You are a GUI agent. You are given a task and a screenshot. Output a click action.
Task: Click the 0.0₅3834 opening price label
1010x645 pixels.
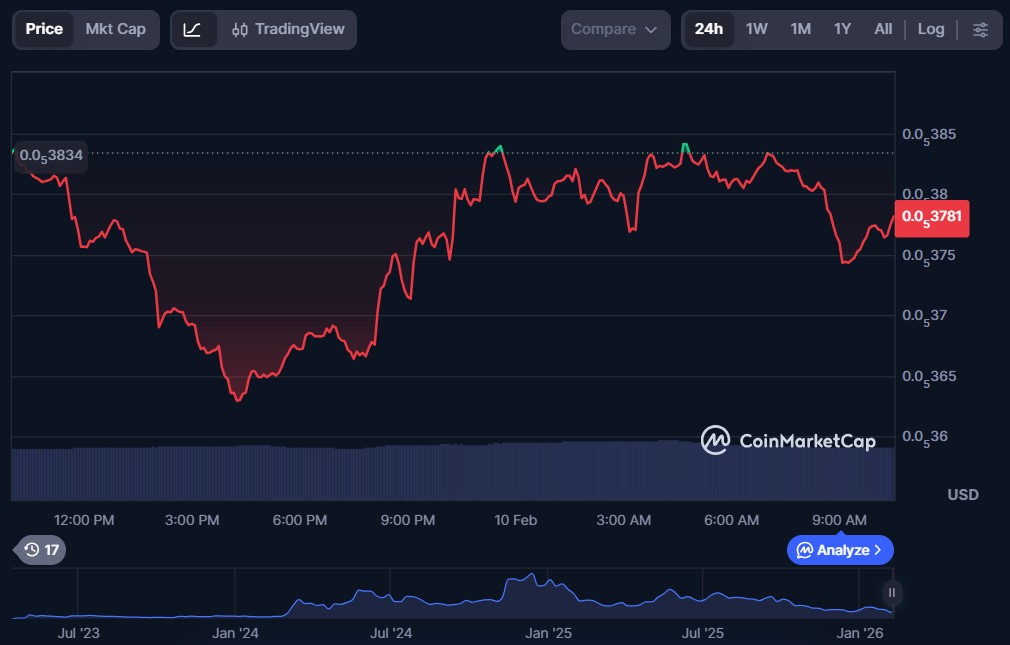[51, 156]
